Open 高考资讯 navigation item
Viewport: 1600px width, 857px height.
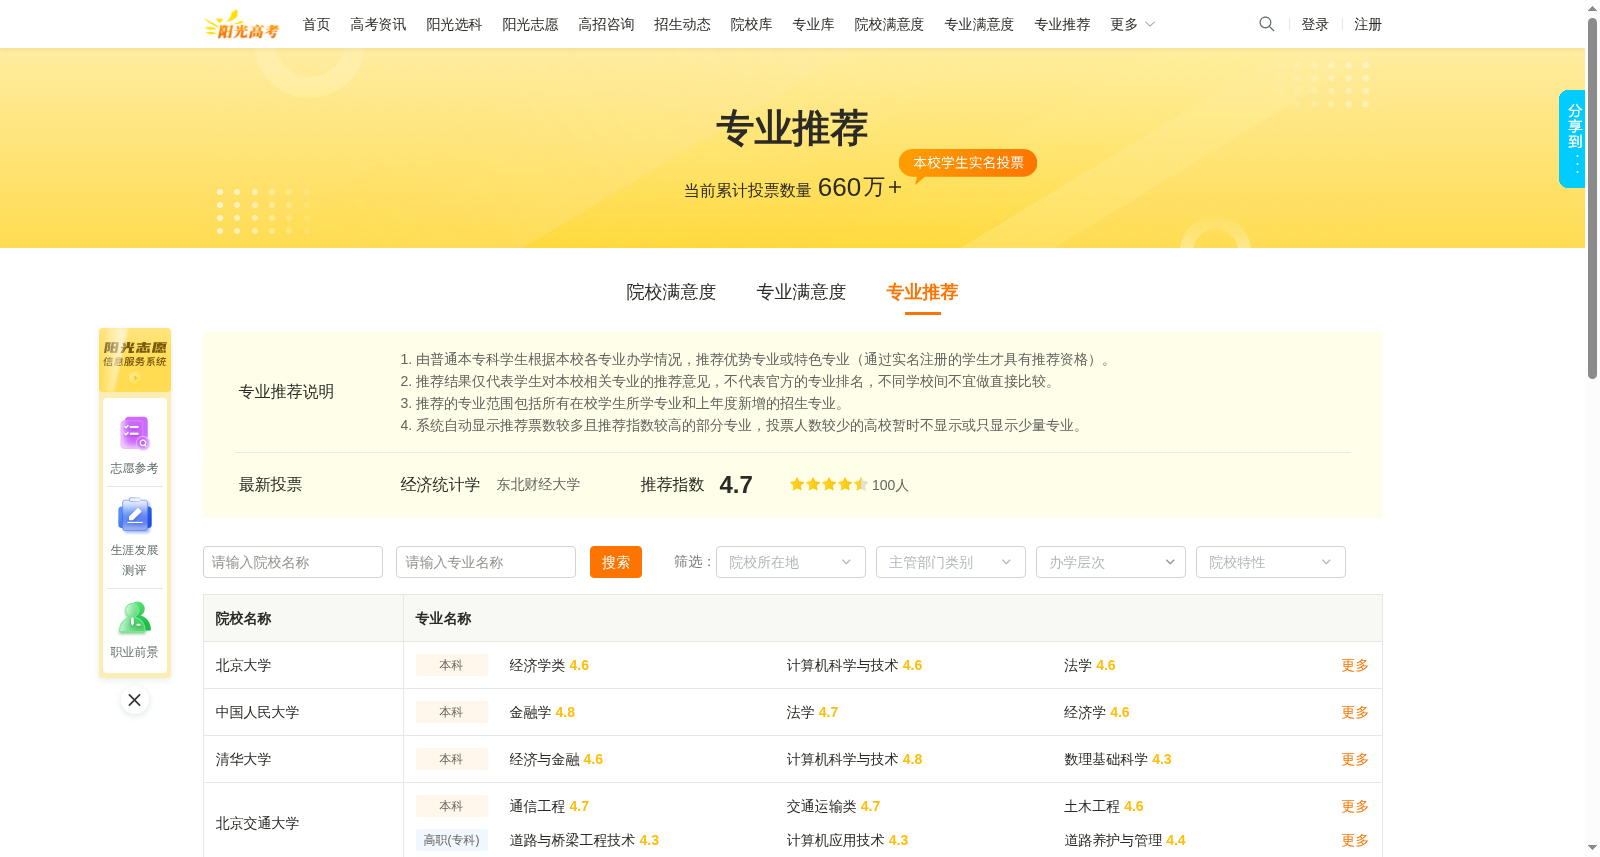(x=378, y=24)
